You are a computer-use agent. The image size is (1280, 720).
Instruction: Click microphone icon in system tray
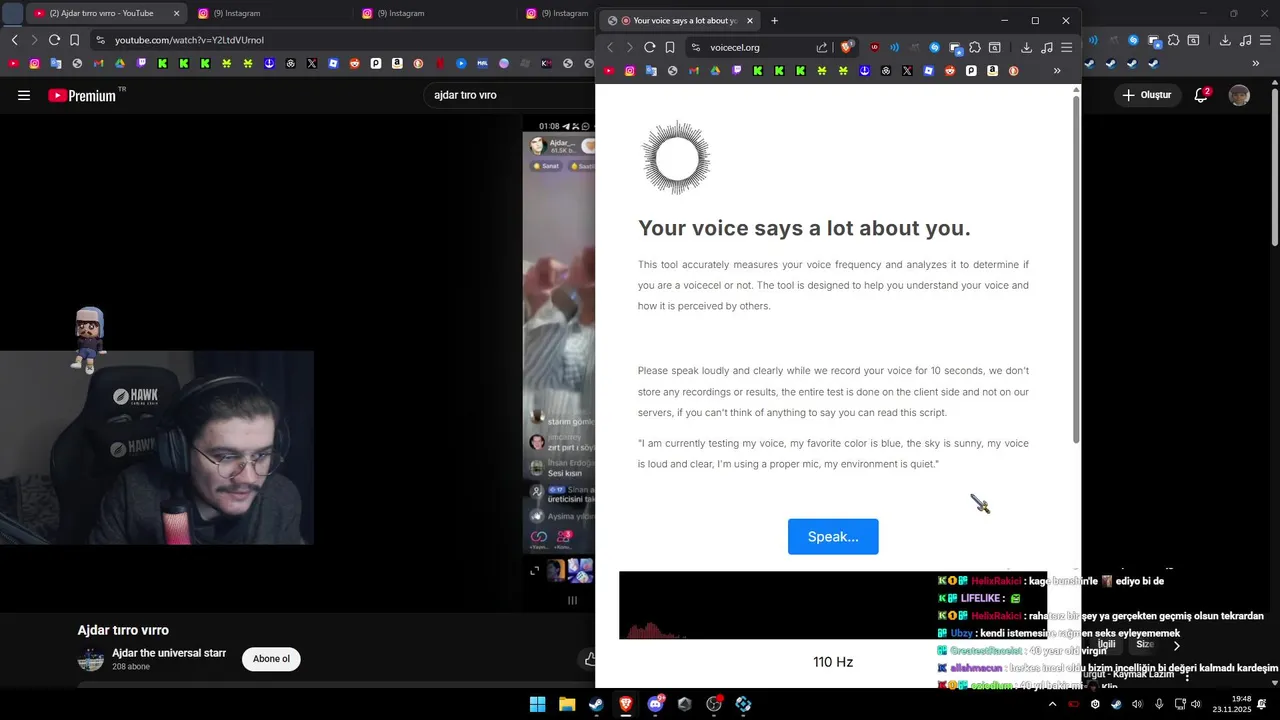[1159, 704]
